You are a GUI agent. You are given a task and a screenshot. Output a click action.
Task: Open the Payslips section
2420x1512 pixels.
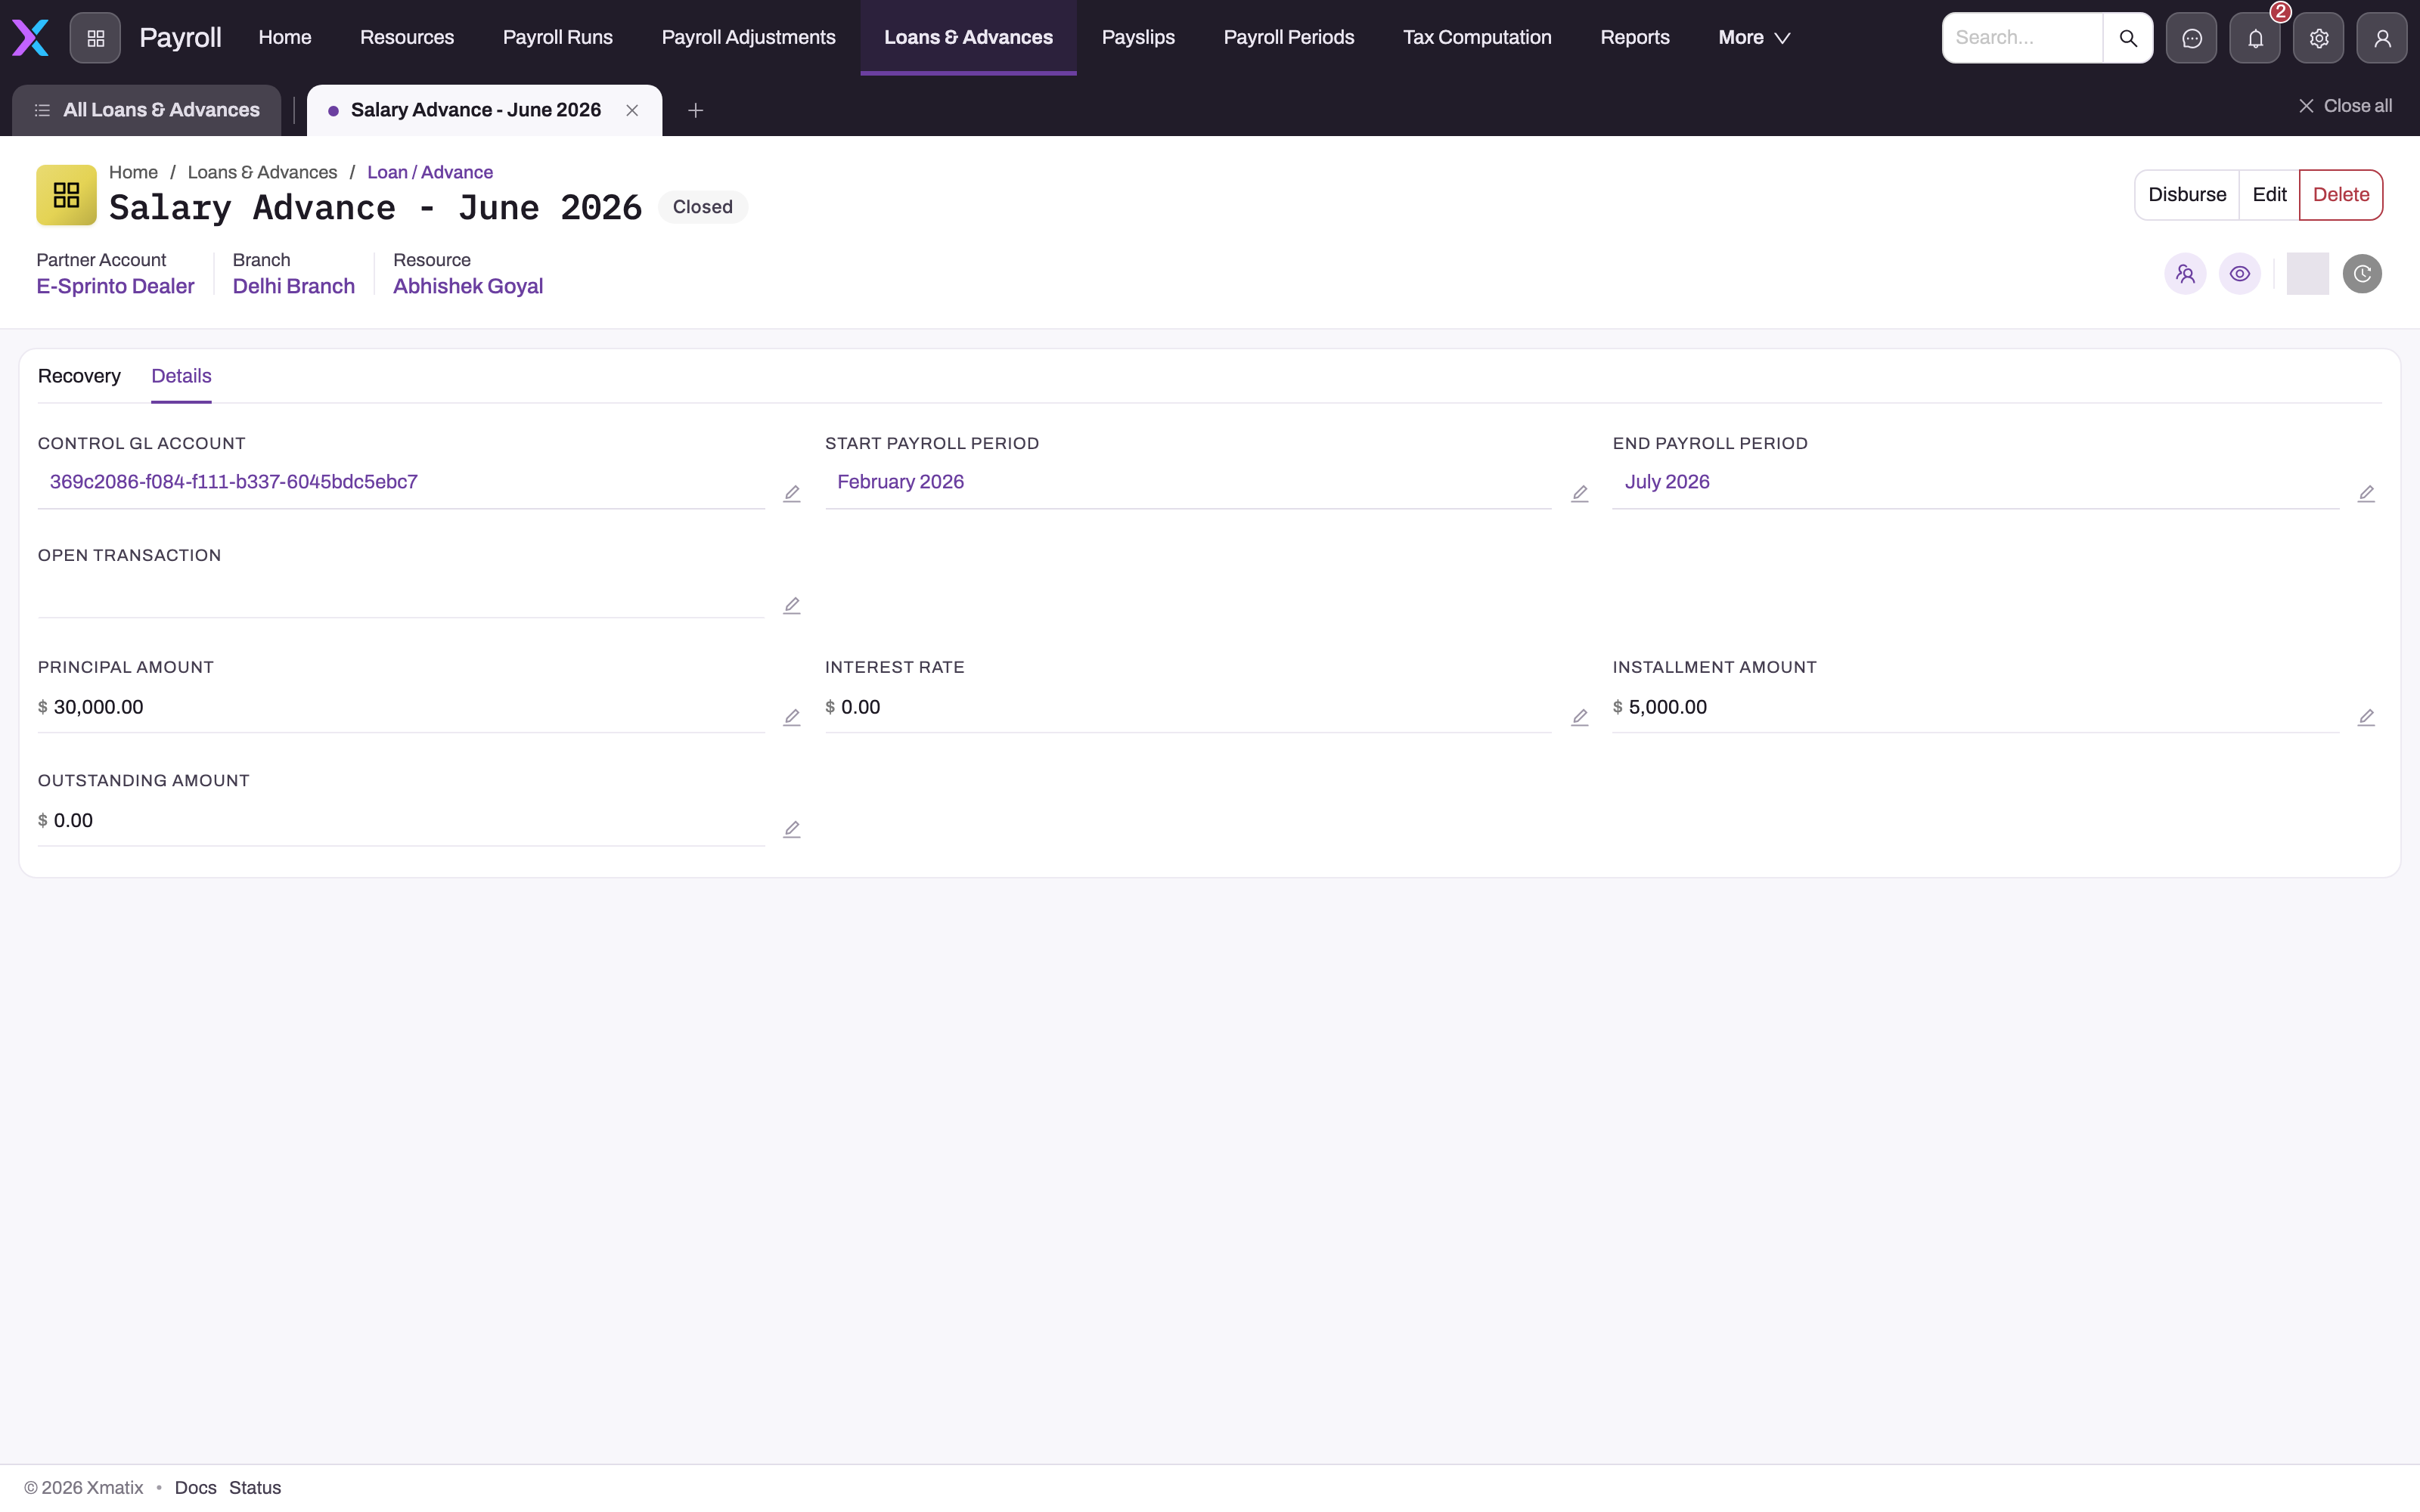1138,38
